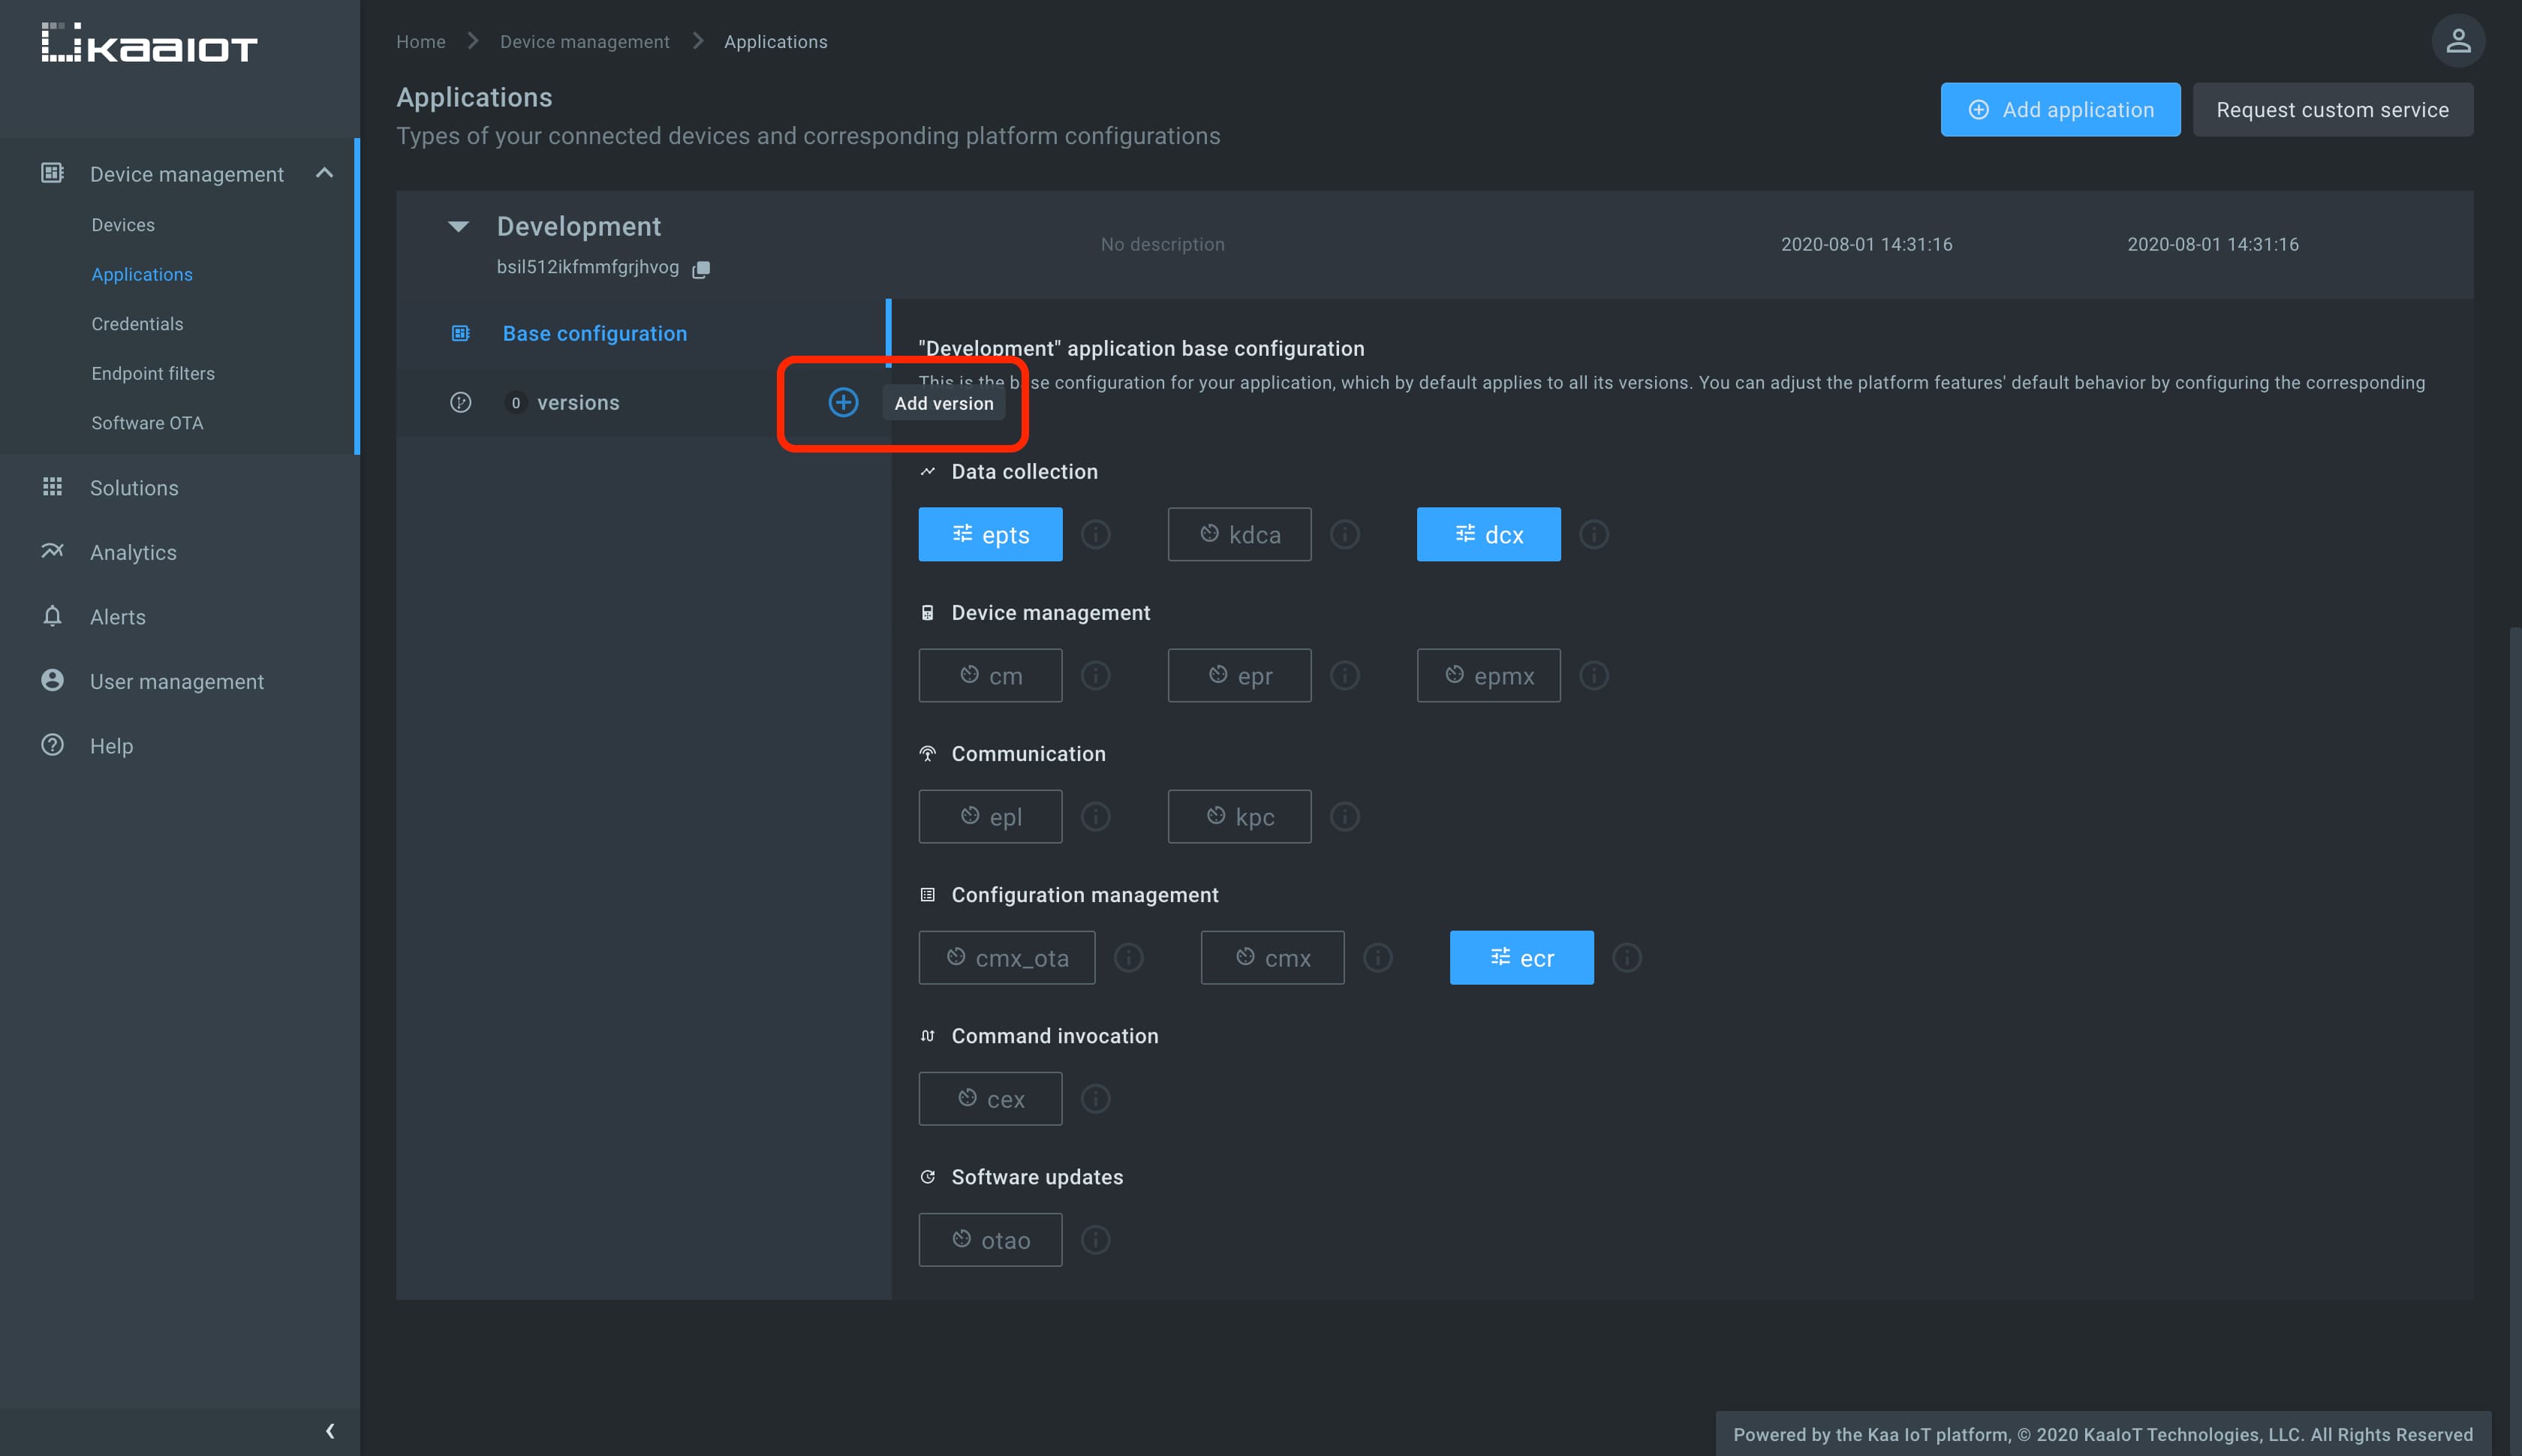This screenshot has width=2522, height=1456.
Task: Open the dcx configuration button
Action: (1488, 534)
